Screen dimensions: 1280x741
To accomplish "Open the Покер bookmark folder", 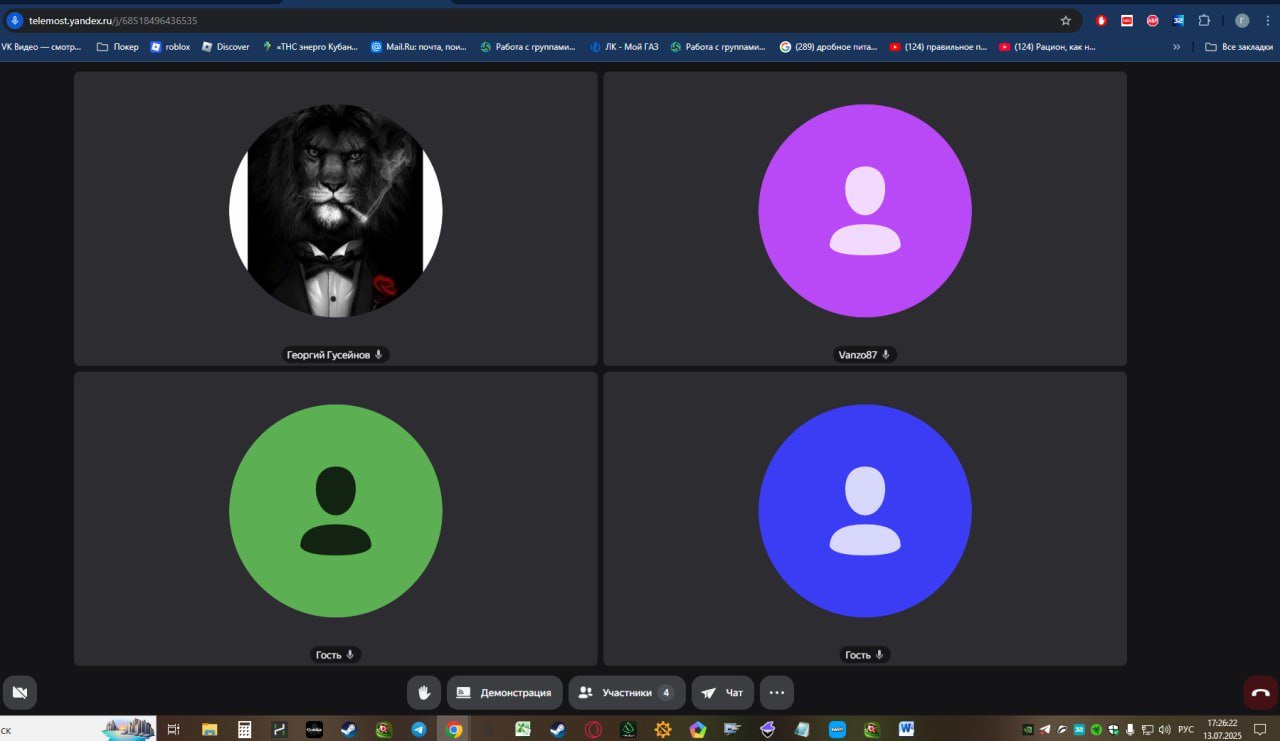I will tap(118, 46).
